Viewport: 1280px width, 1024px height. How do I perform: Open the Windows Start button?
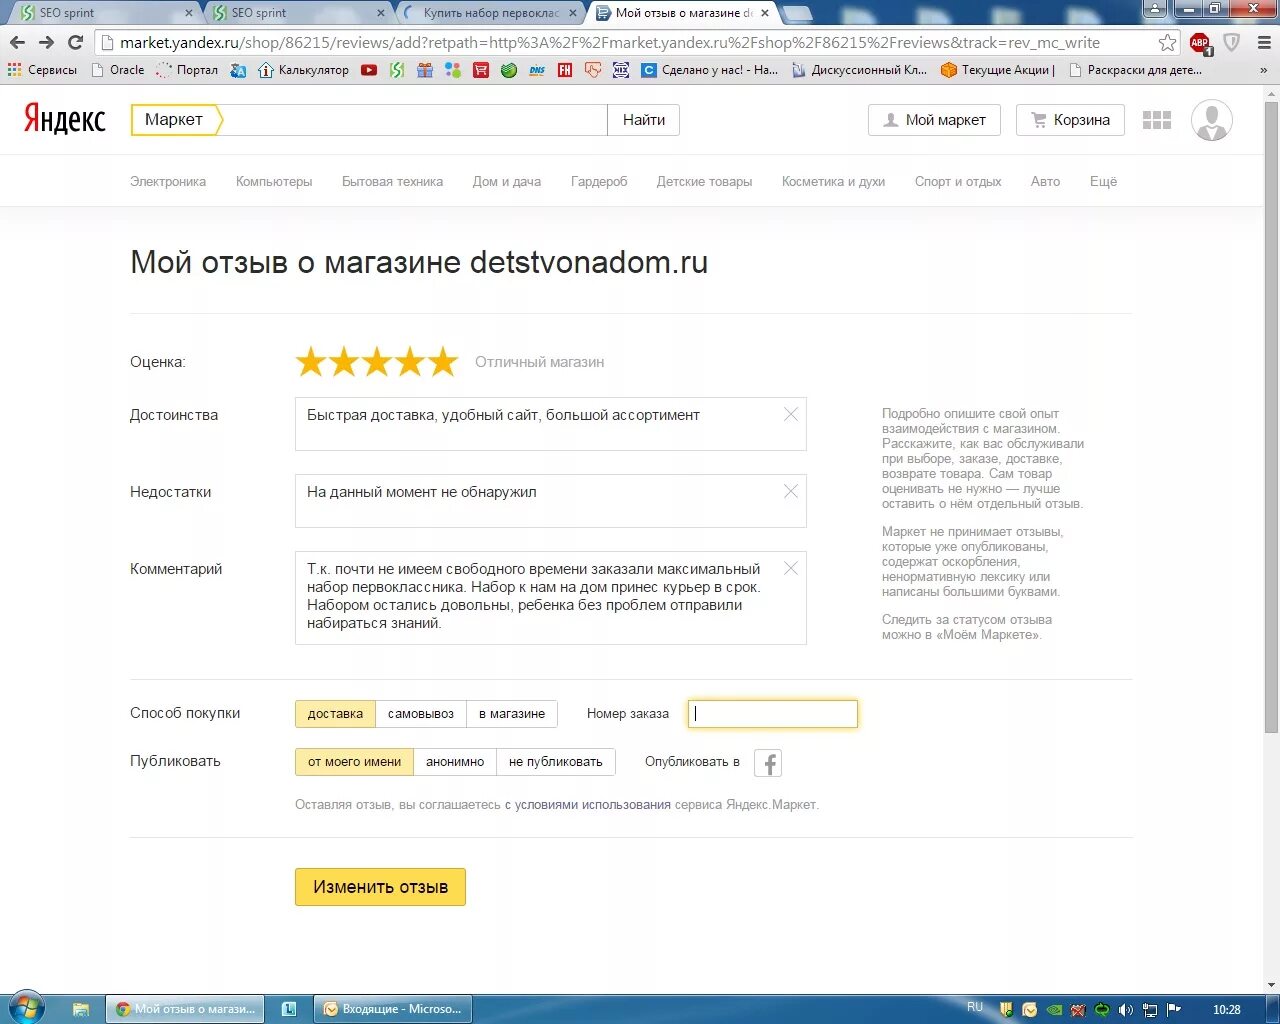click(27, 1008)
